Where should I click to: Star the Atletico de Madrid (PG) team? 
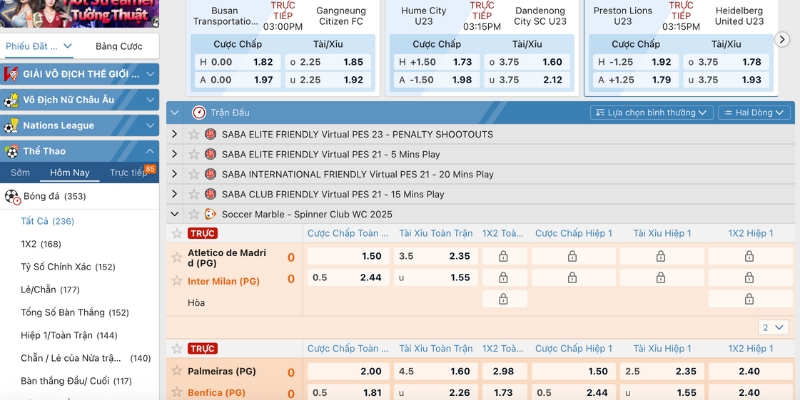(177, 257)
